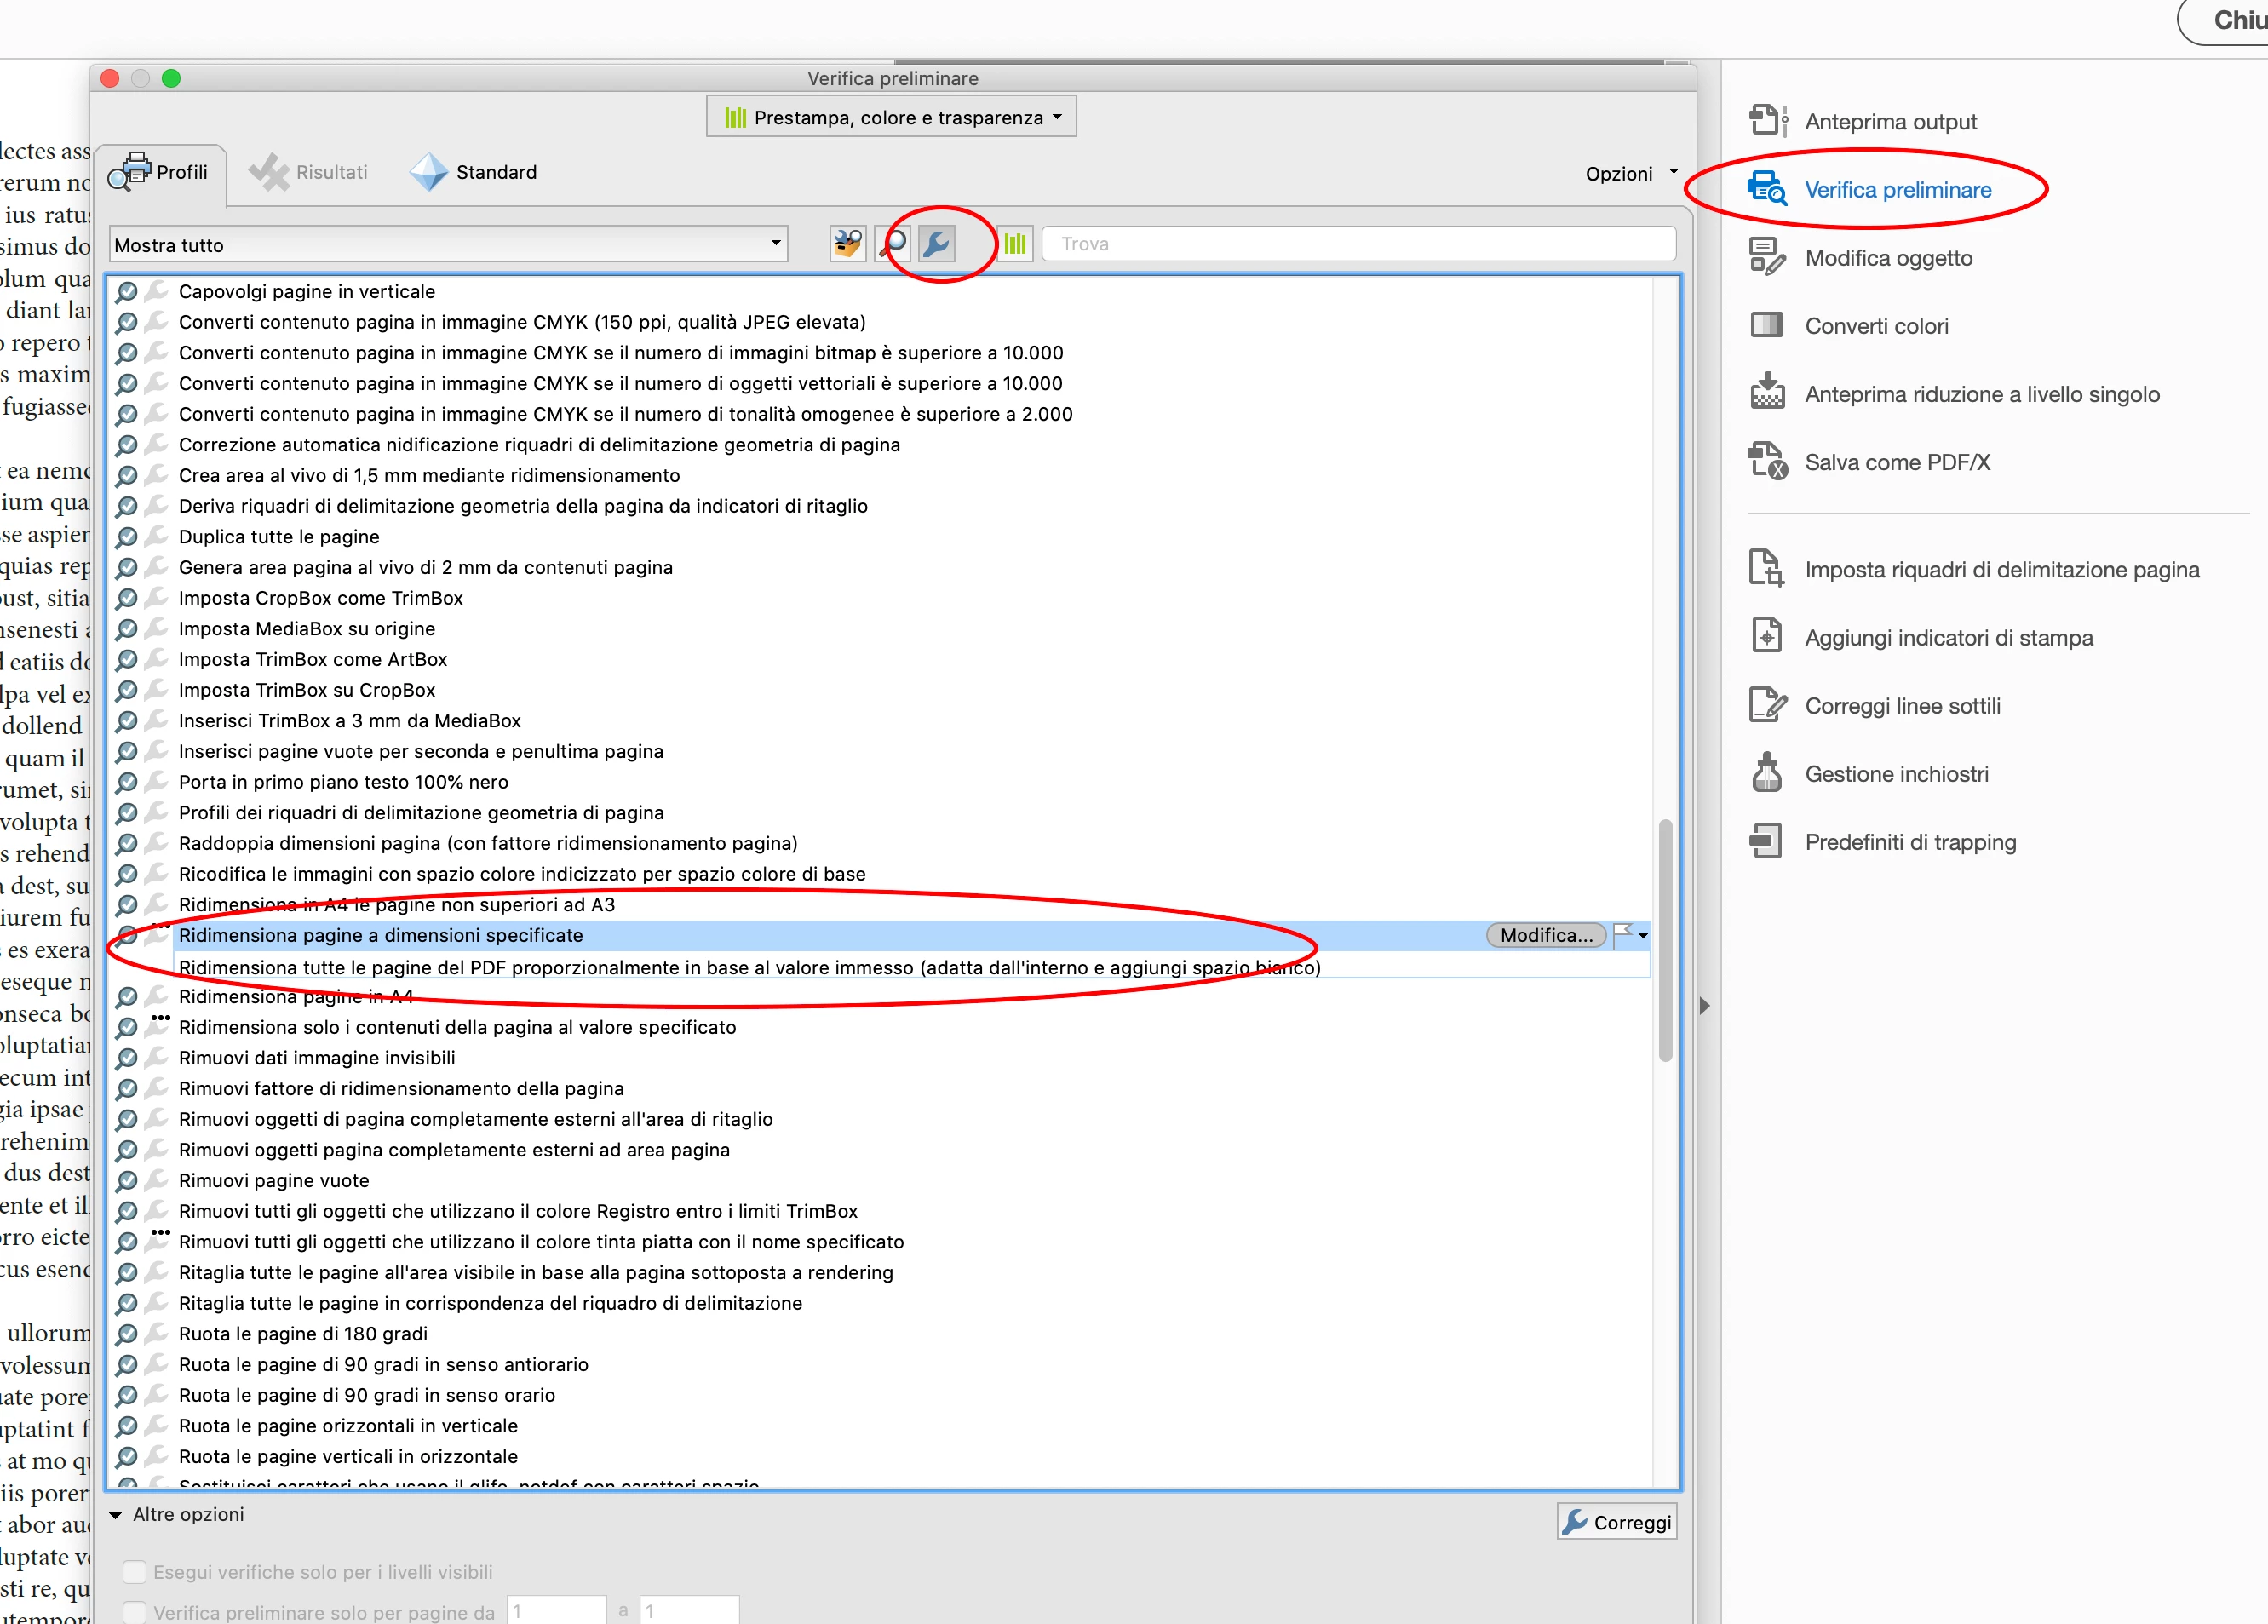Open Anteprima output tool
This screenshot has width=2268, height=1624.
pyautogui.click(x=1889, y=121)
